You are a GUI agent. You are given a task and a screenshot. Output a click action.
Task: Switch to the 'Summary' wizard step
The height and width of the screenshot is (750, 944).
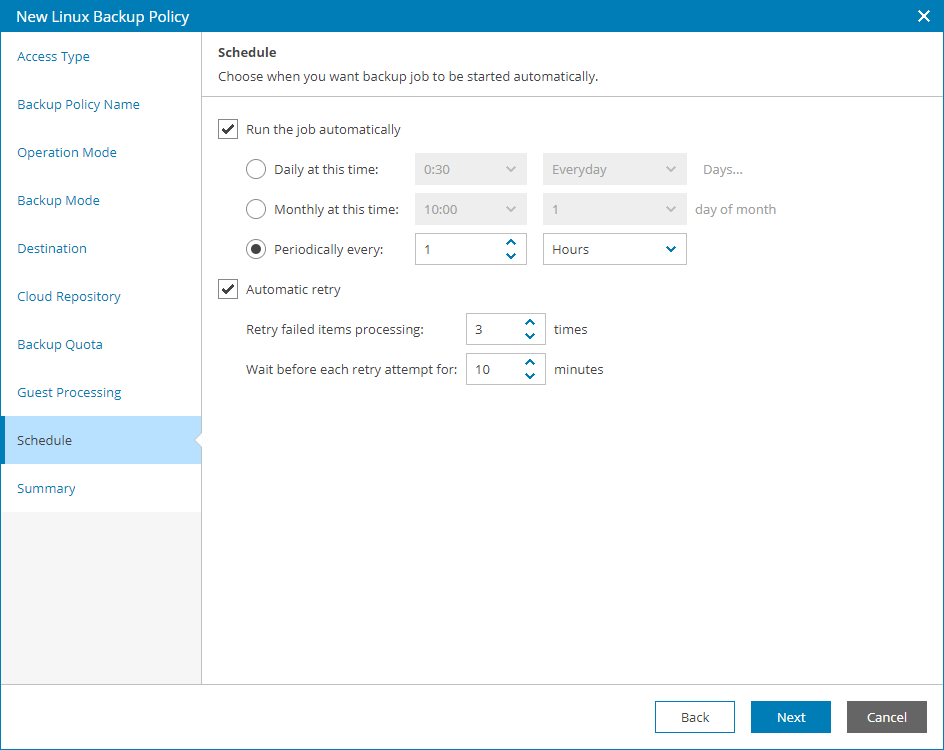(x=46, y=488)
